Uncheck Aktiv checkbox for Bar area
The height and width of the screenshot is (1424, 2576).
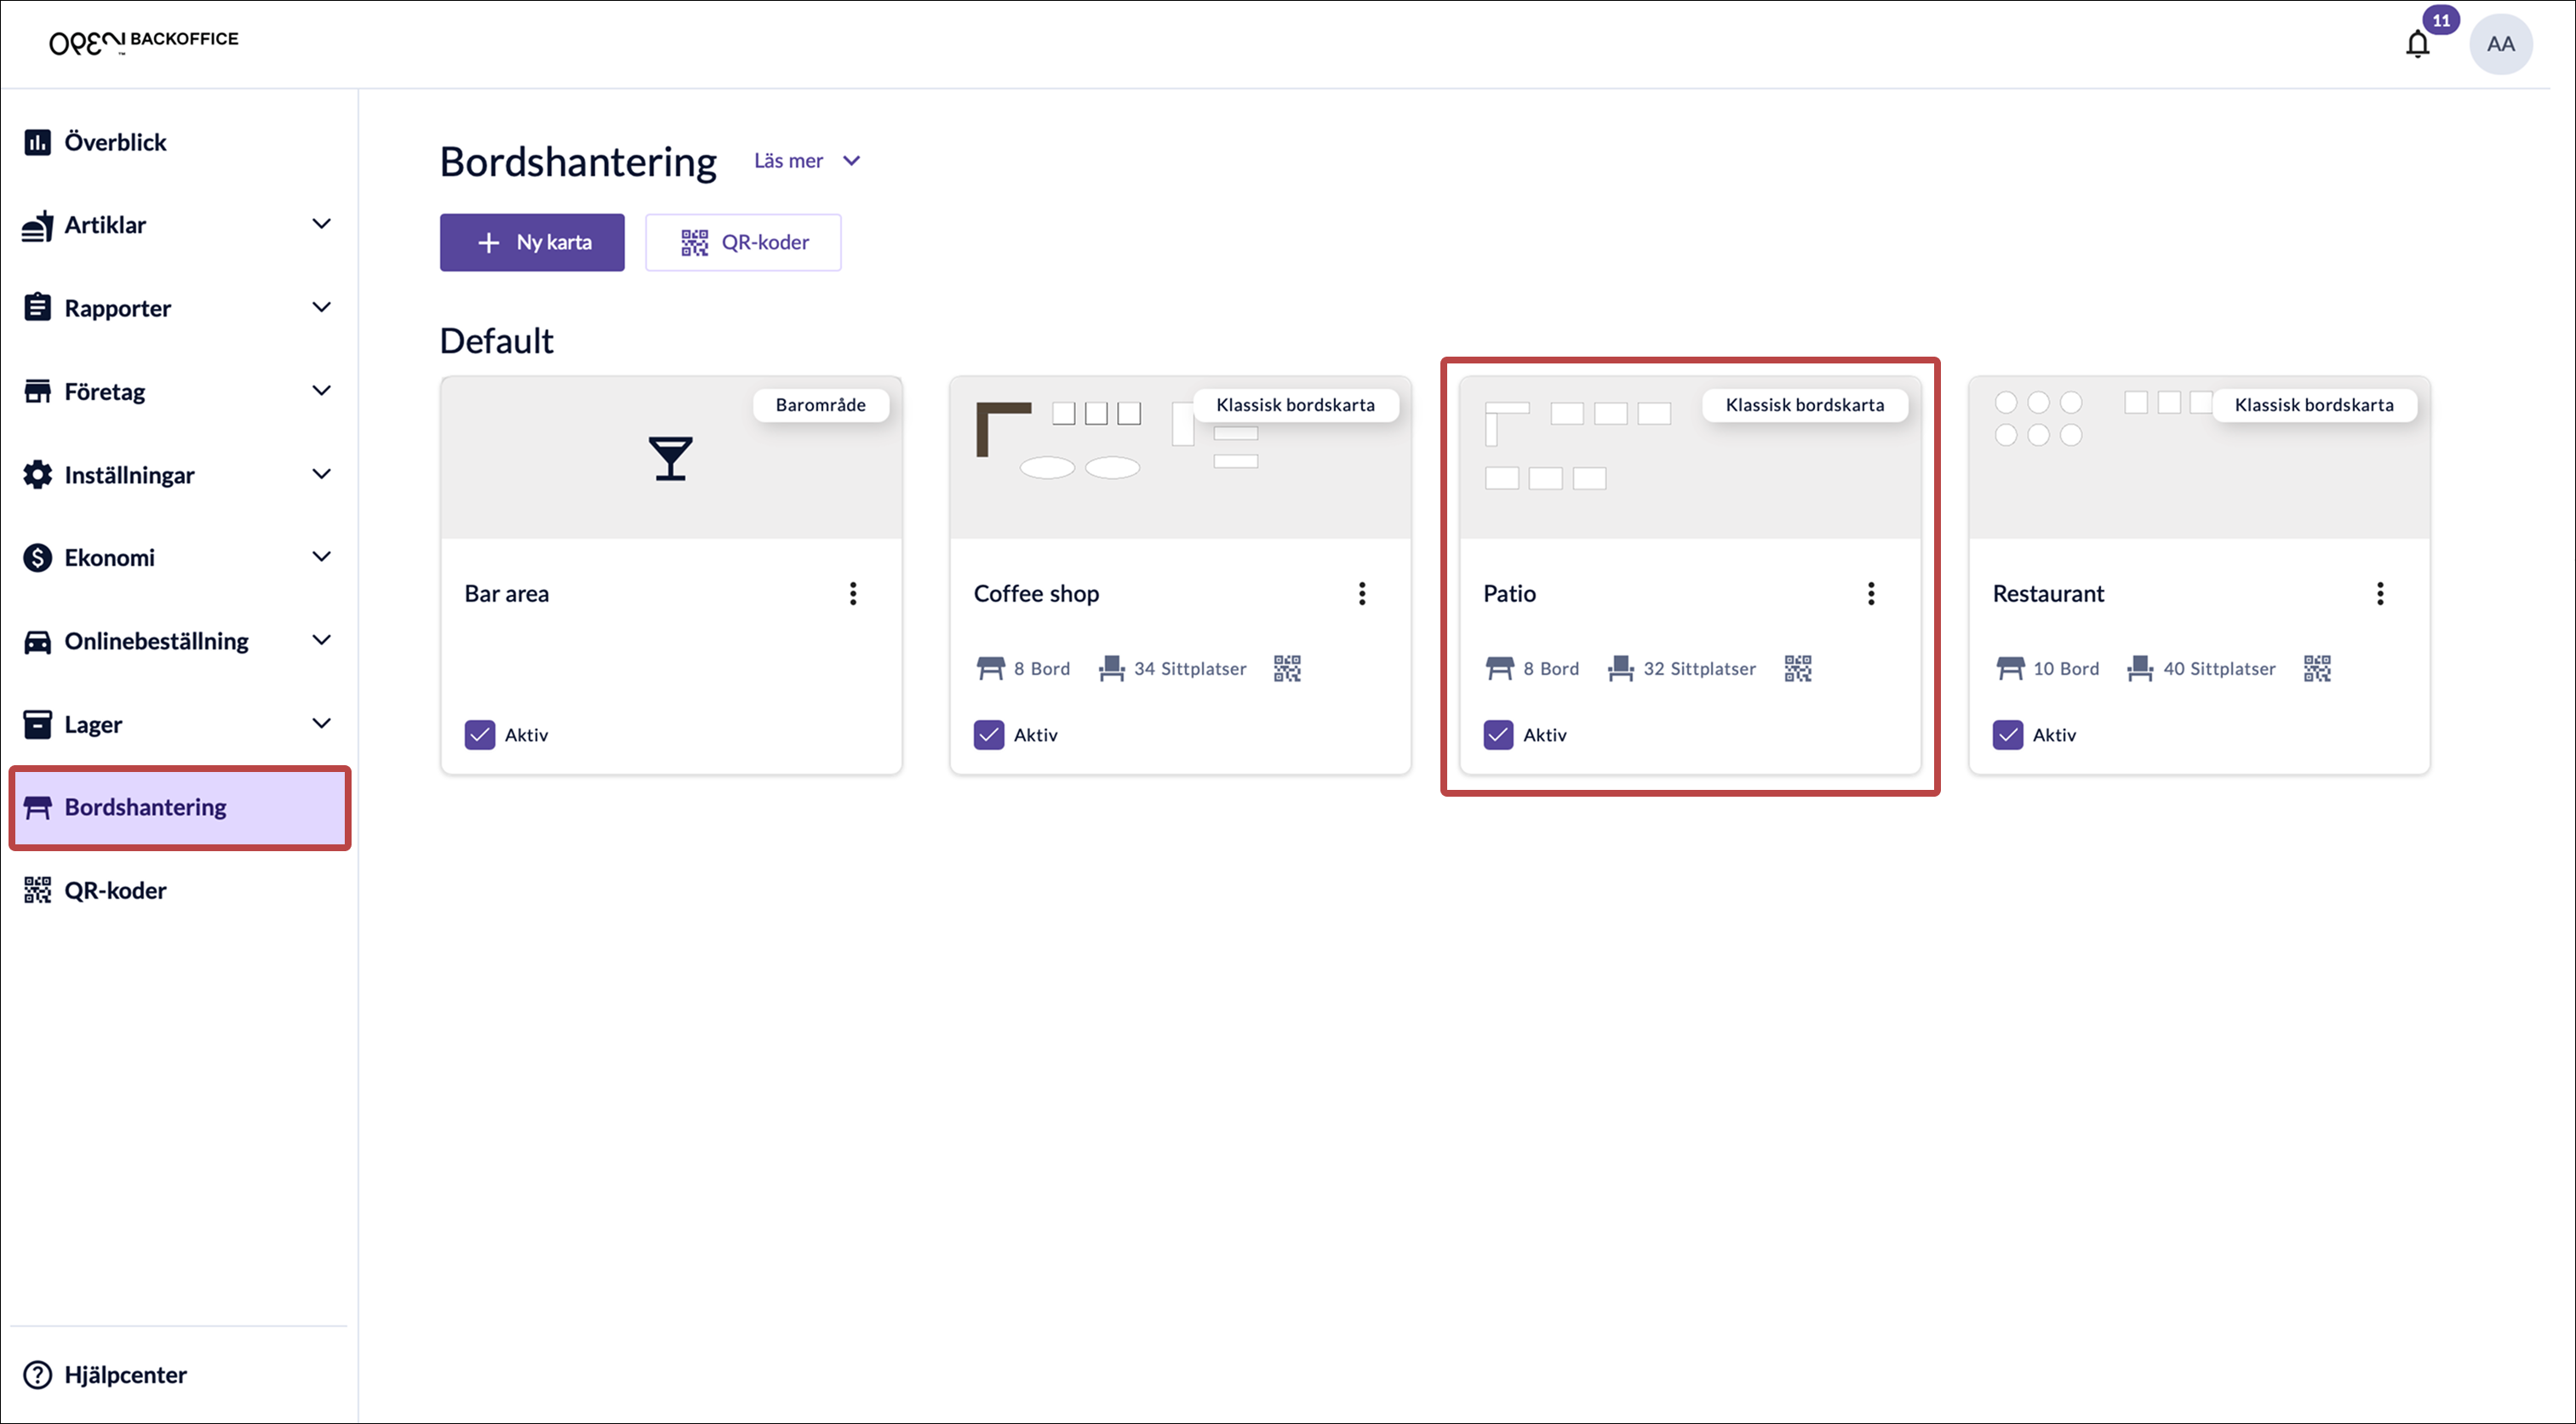[x=480, y=735]
